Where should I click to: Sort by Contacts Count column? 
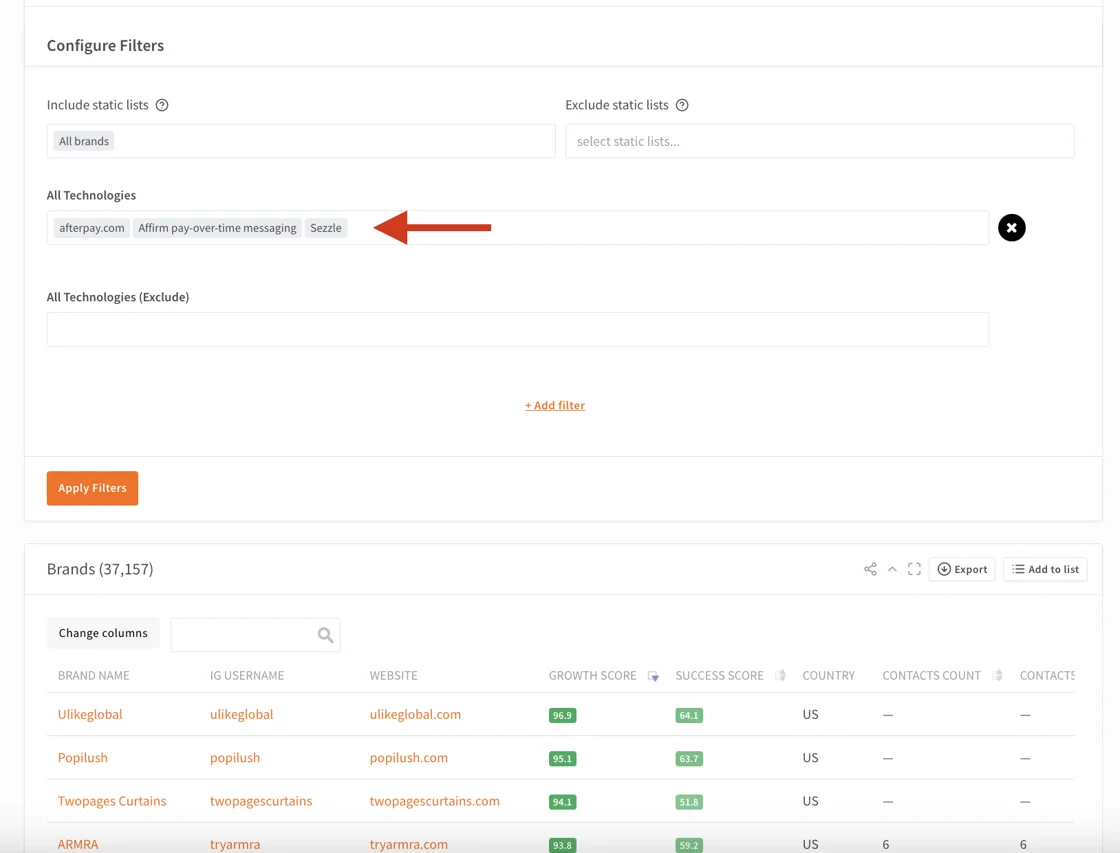[997, 676]
